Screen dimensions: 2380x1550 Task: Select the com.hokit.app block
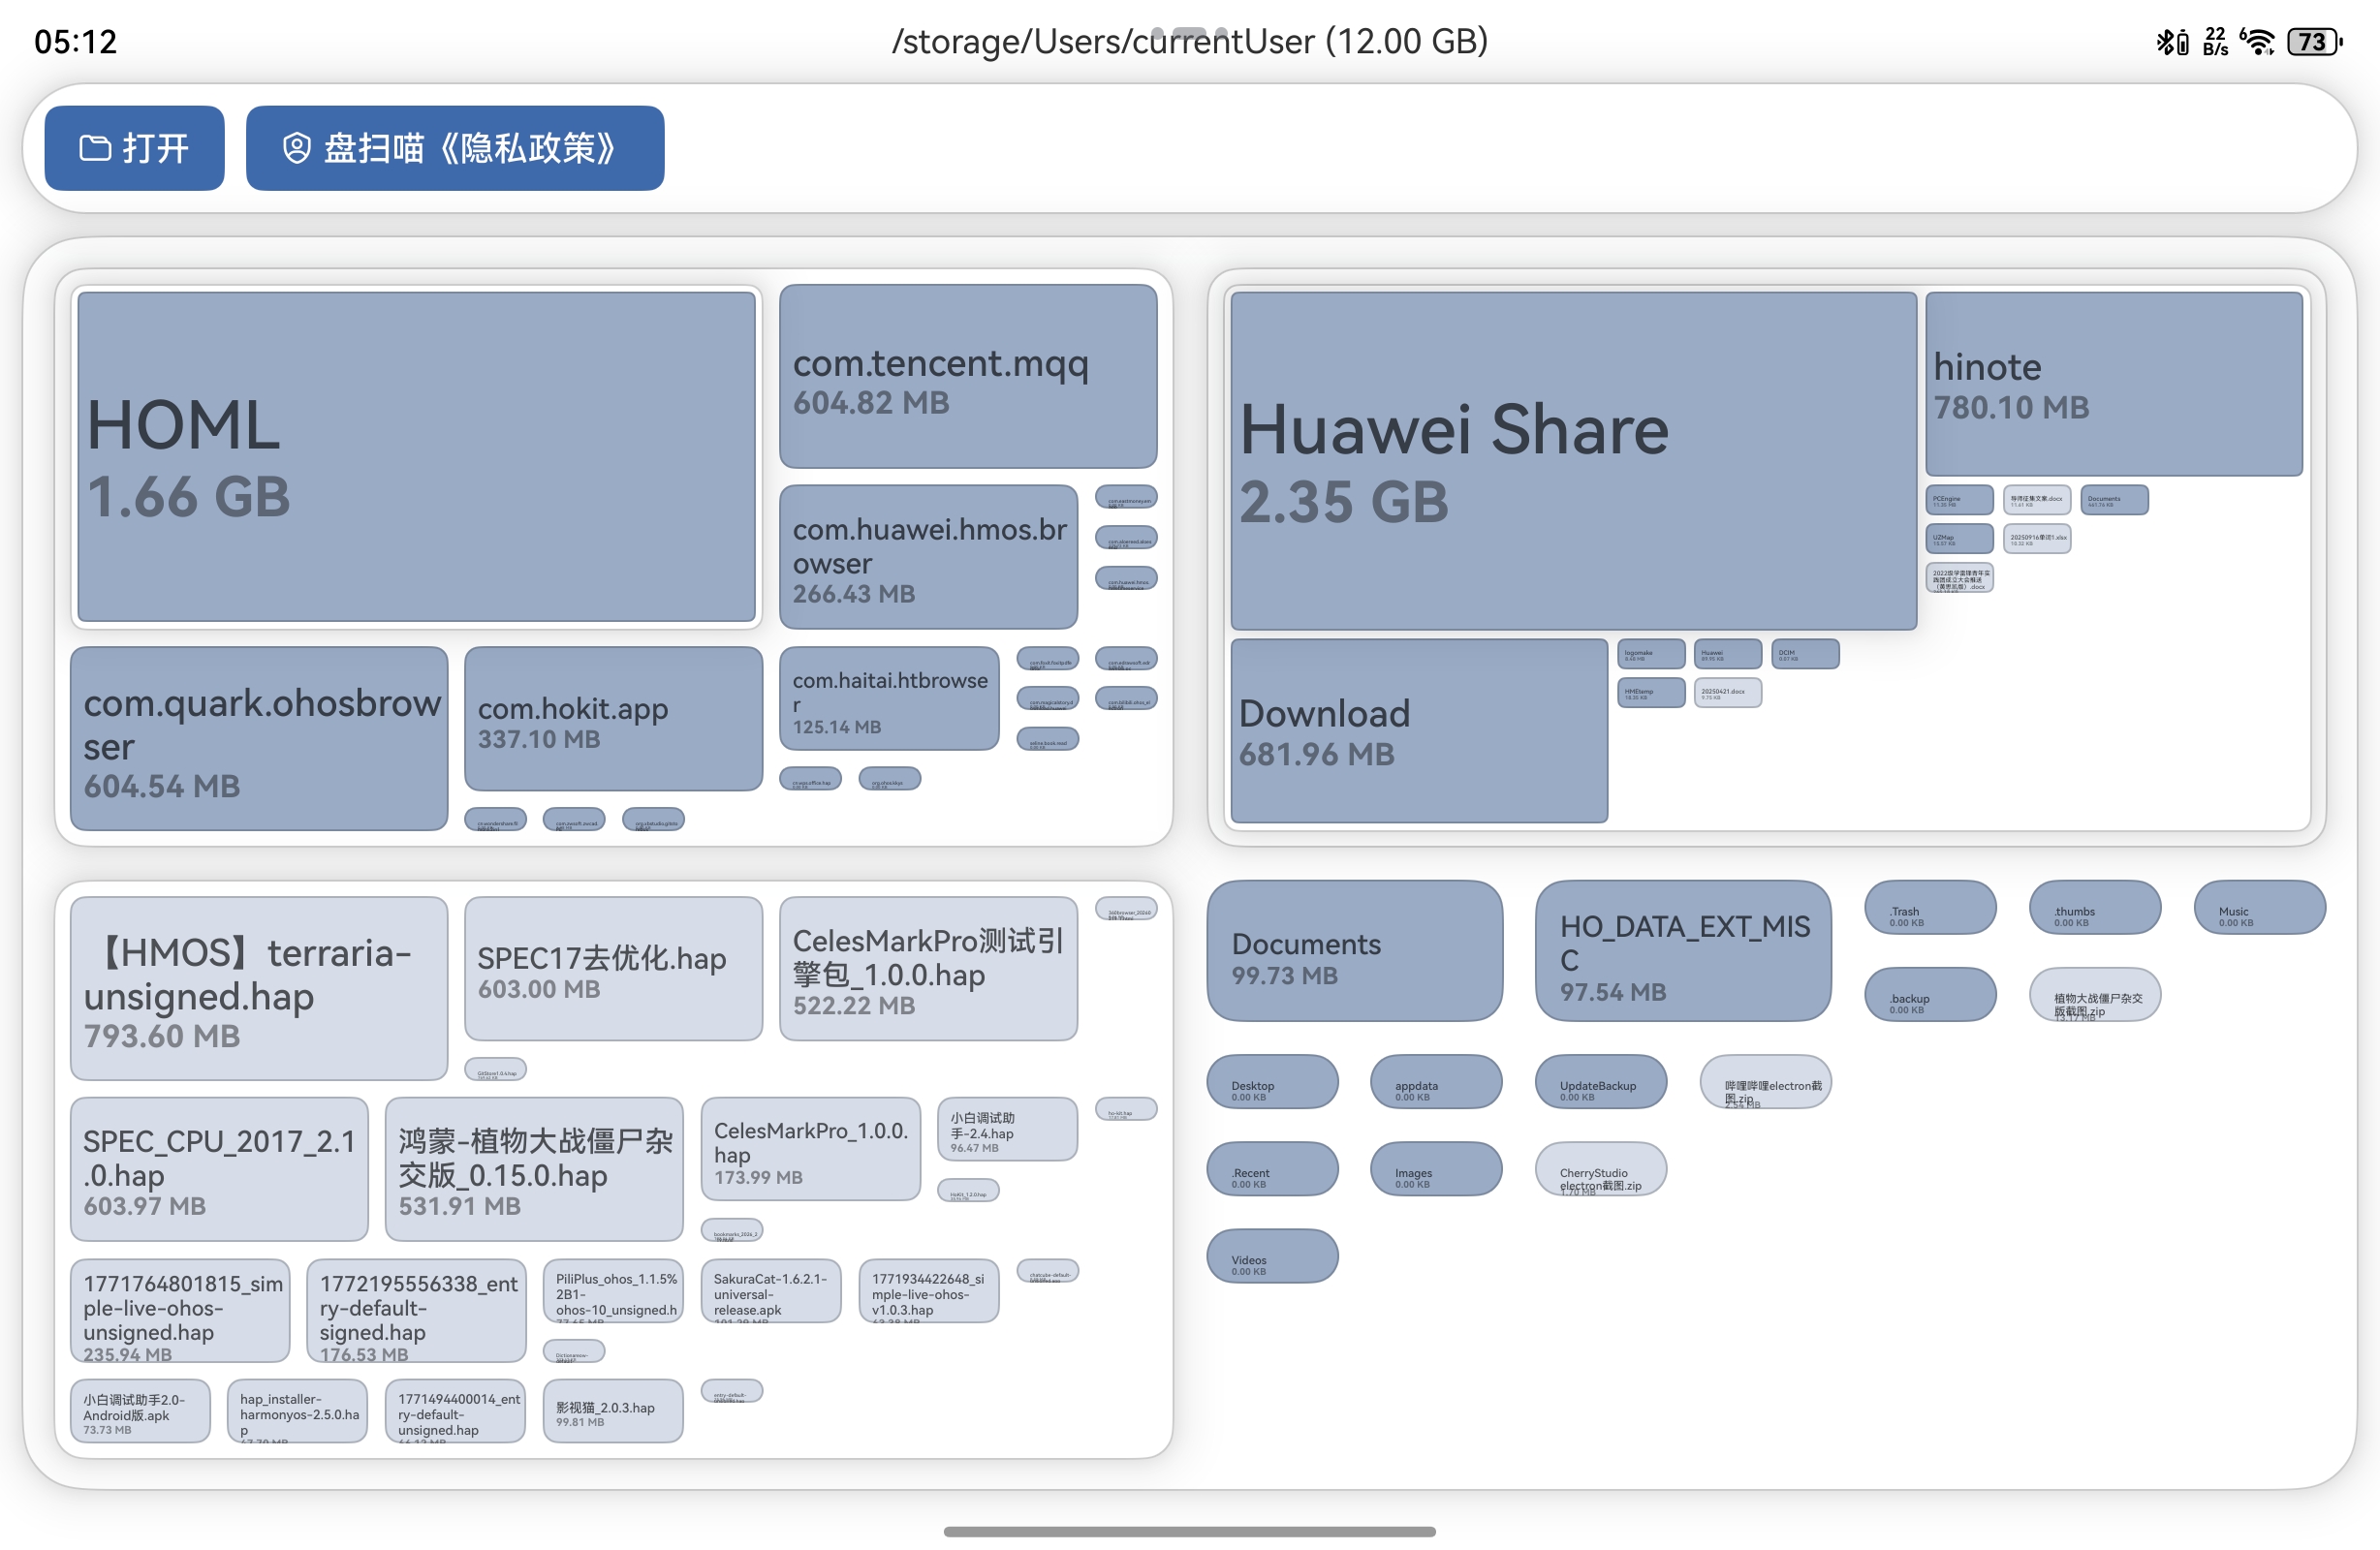[x=612, y=719]
